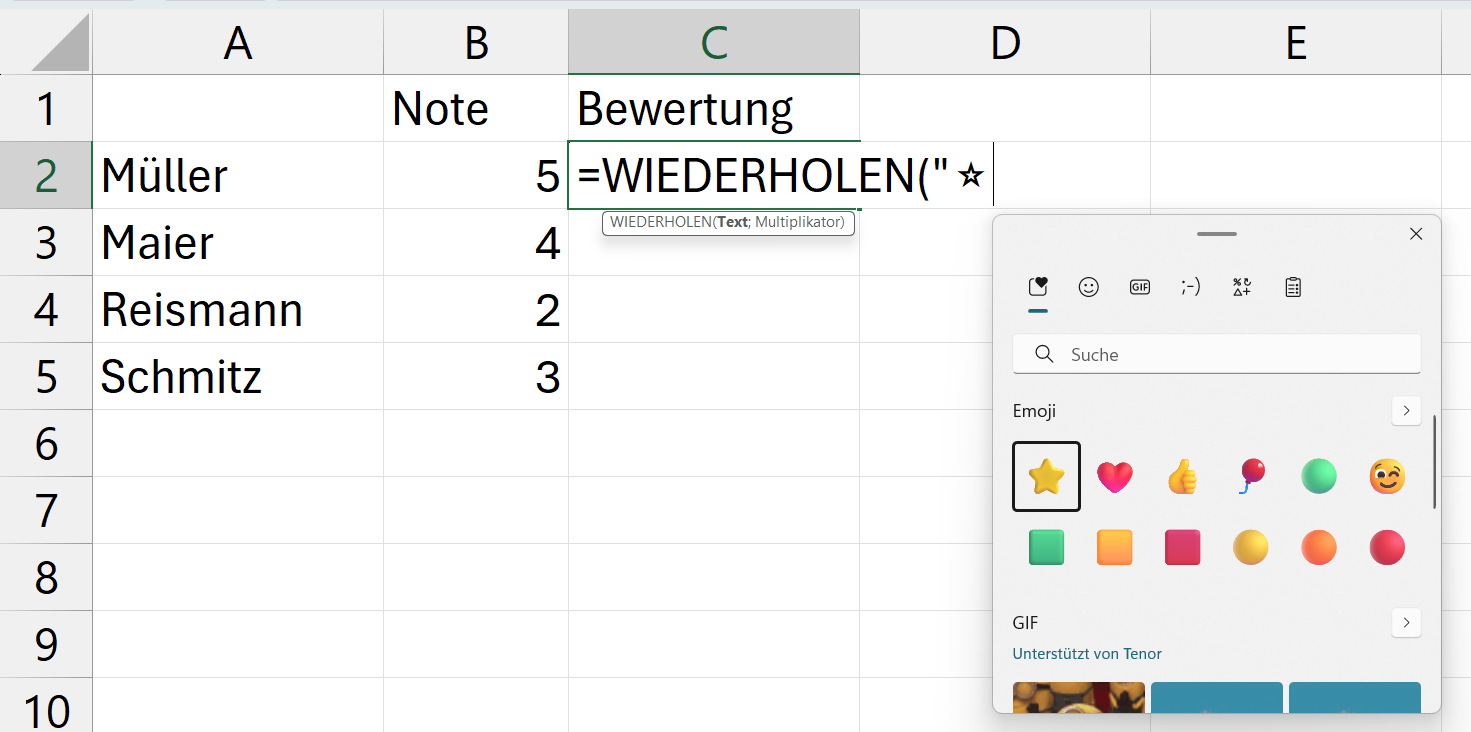The image size is (1471, 732).
Task: Open the Symbols tab
Action: click(x=1241, y=287)
